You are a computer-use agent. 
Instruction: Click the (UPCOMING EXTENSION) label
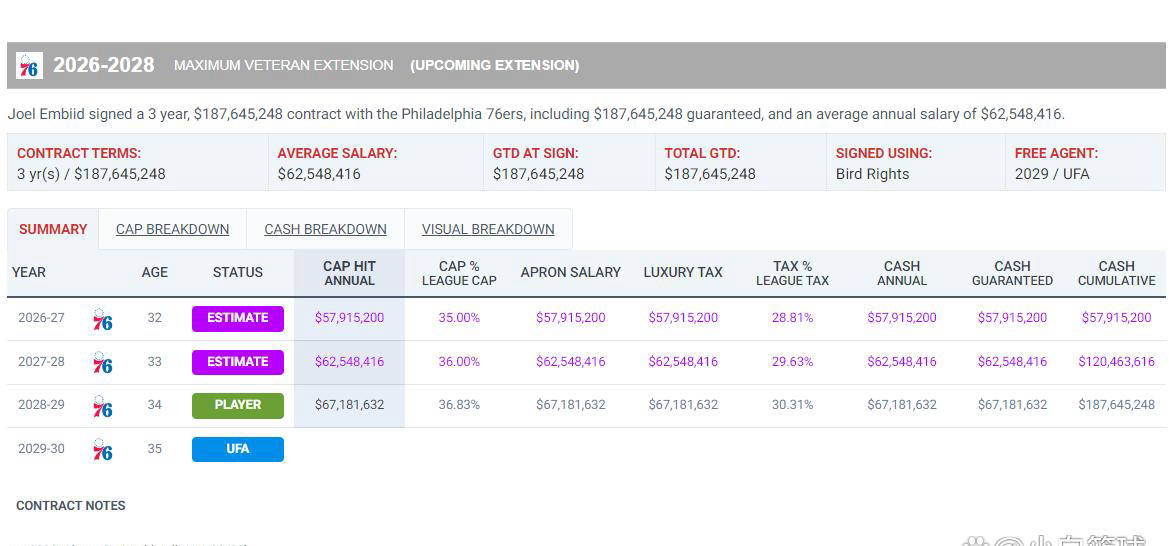494,66
